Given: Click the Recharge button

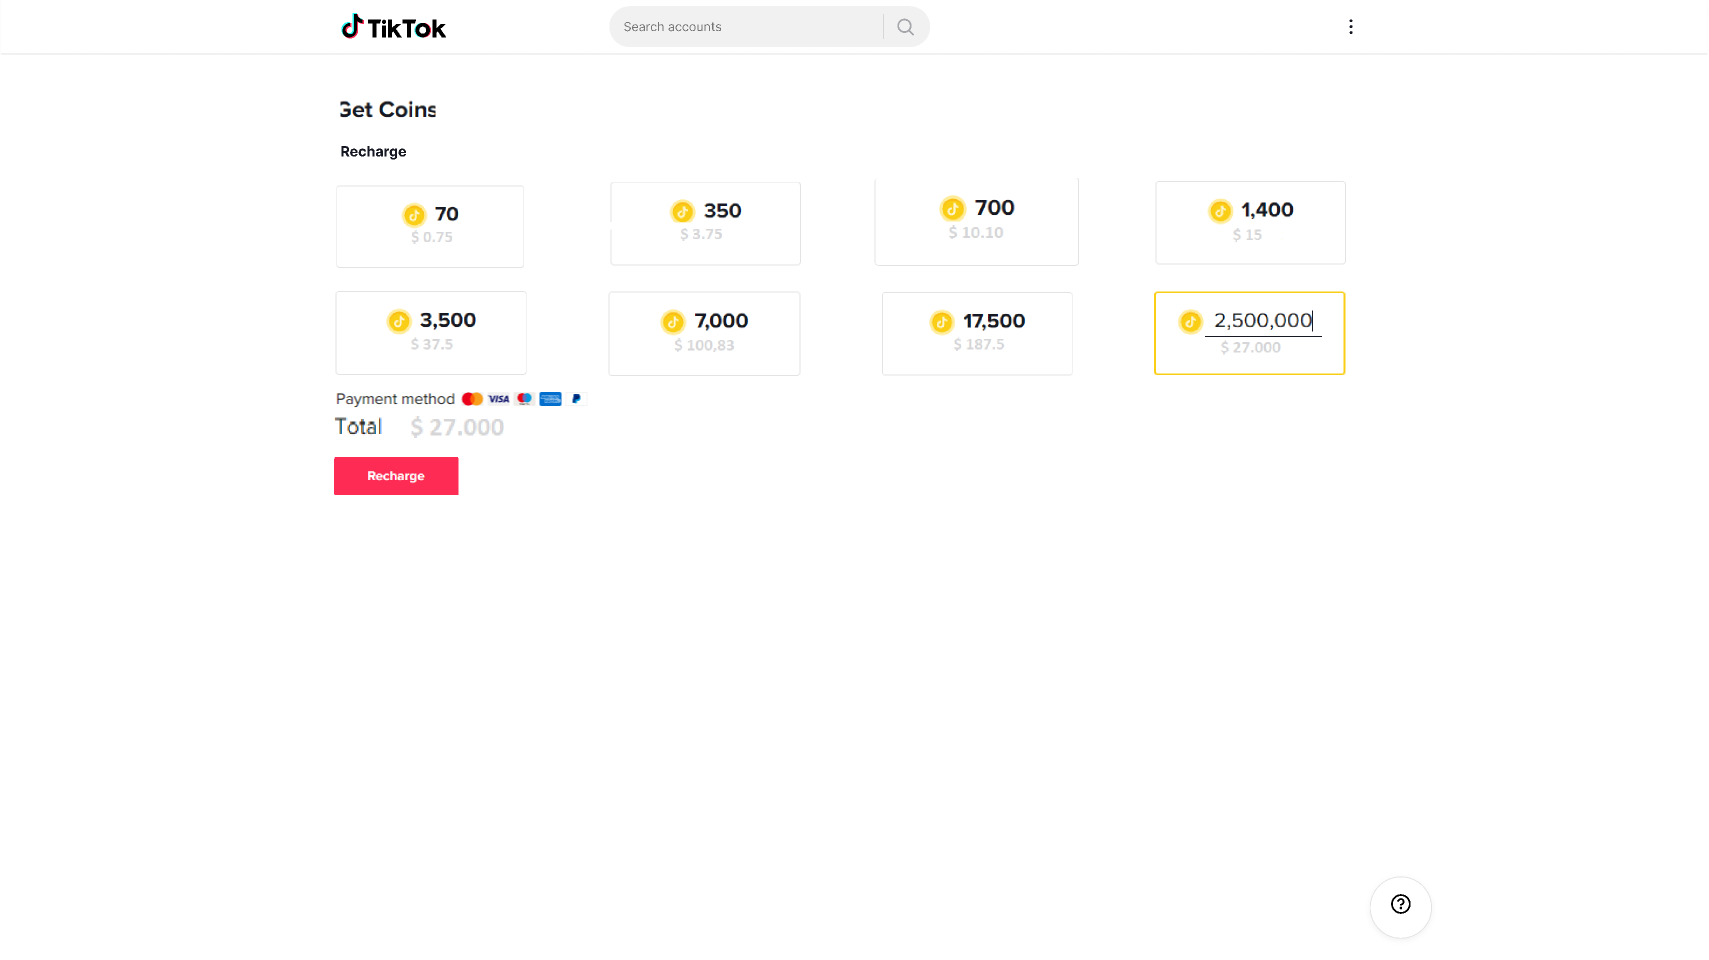Looking at the screenshot, I should [396, 476].
